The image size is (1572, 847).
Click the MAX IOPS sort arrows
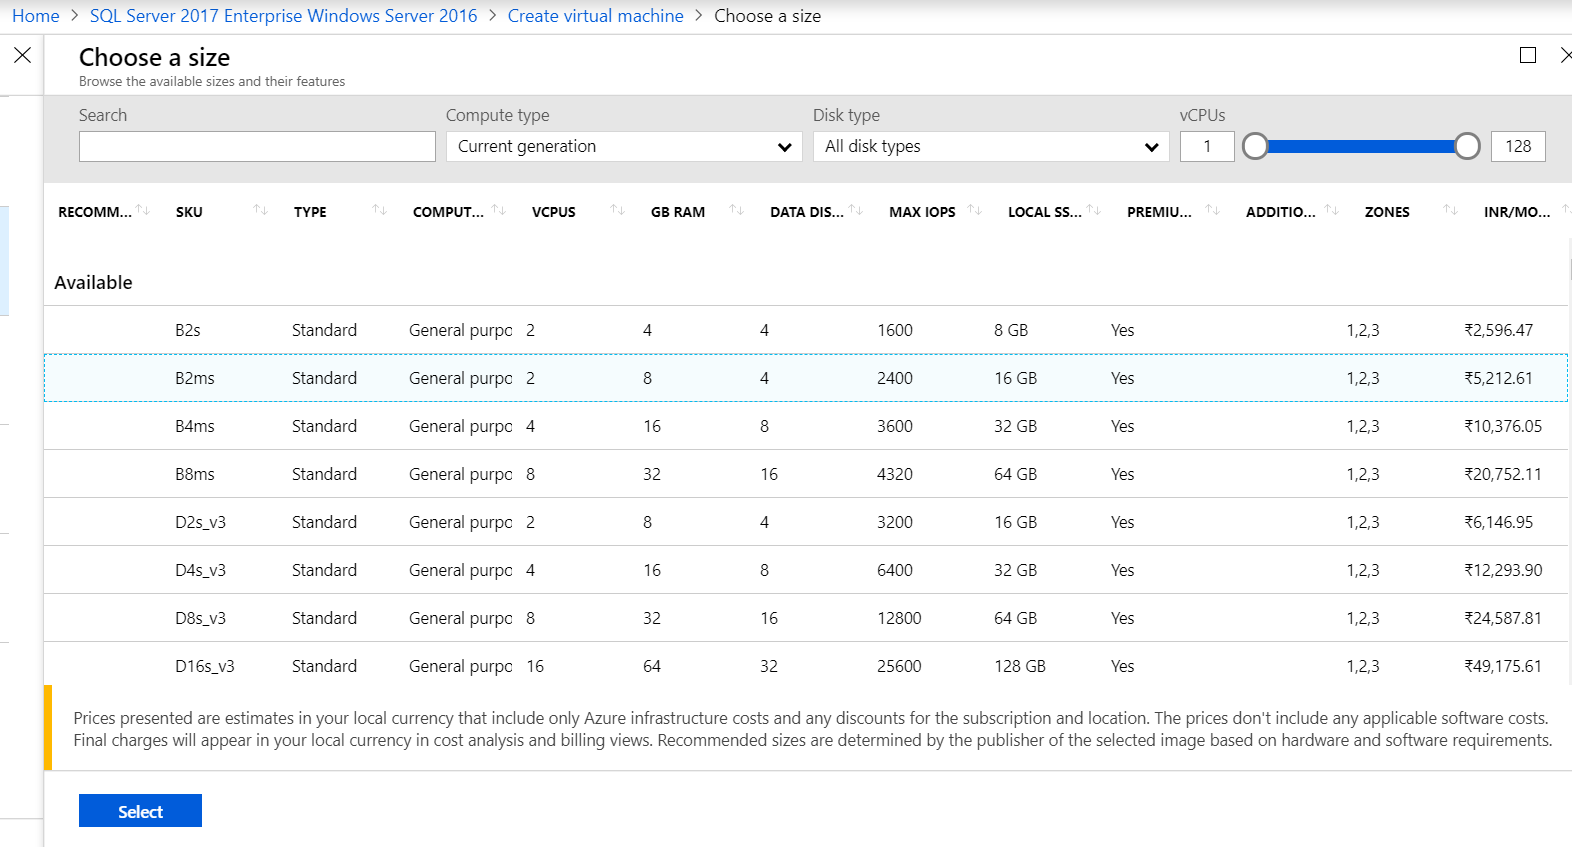[x=975, y=210]
